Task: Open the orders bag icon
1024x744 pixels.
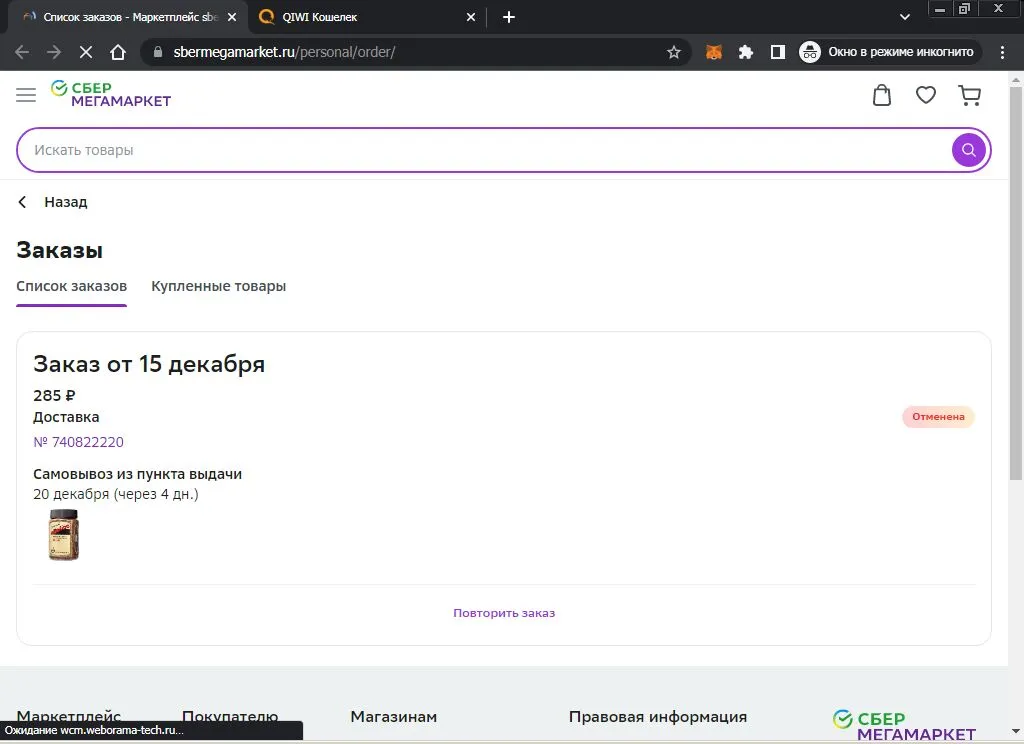Action: point(882,95)
